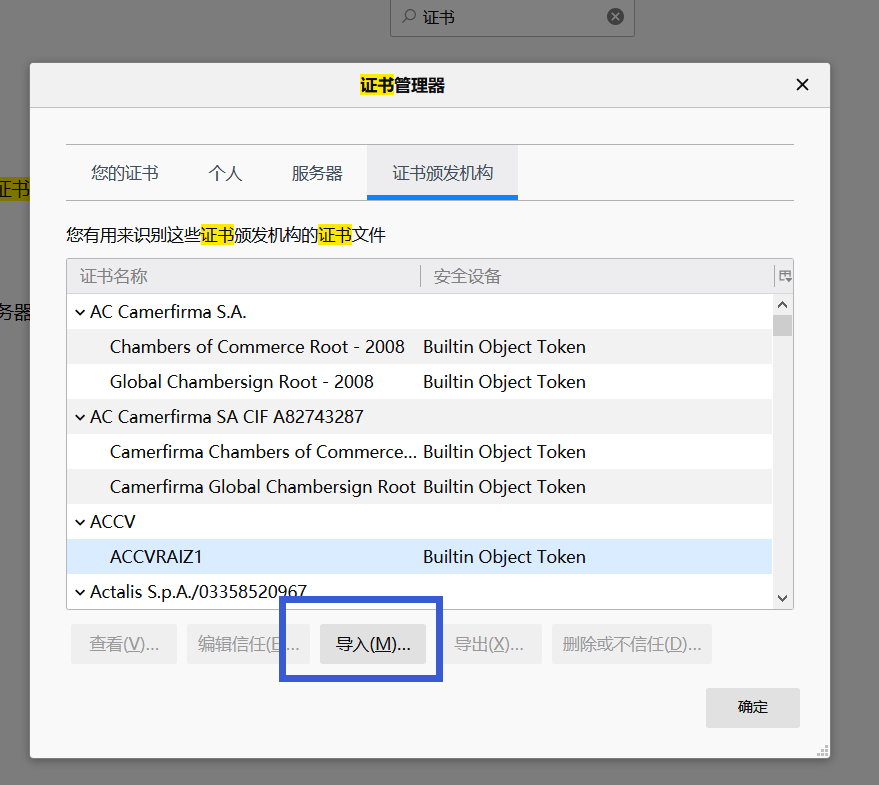The height and width of the screenshot is (785, 879).
Task: Click the 确定 button
Action: click(x=752, y=707)
